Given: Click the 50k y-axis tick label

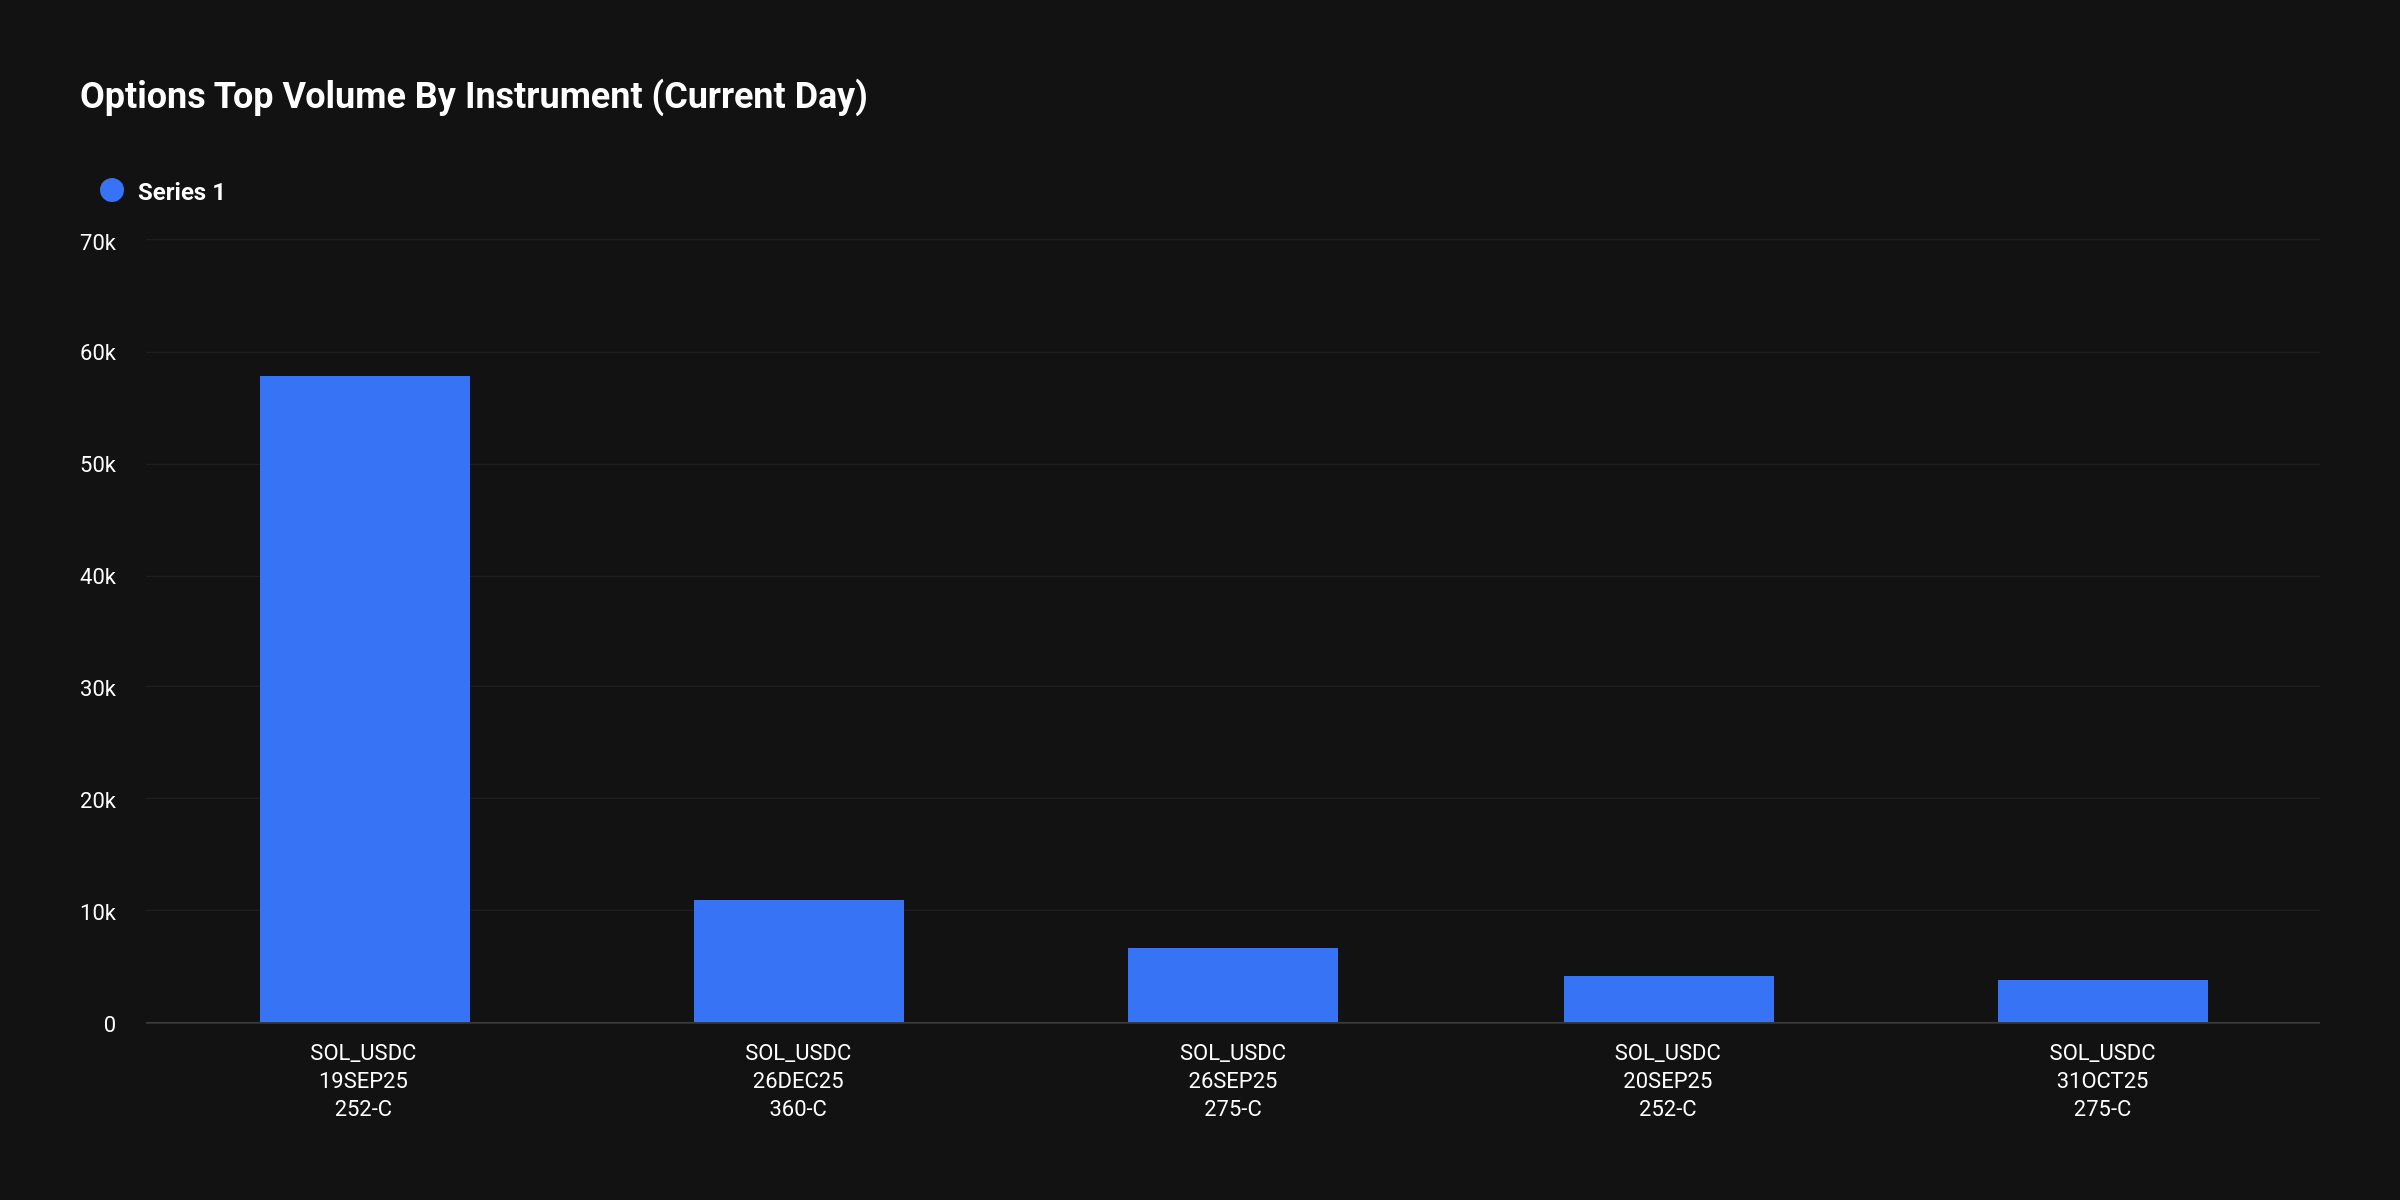Looking at the screenshot, I should coord(98,465).
